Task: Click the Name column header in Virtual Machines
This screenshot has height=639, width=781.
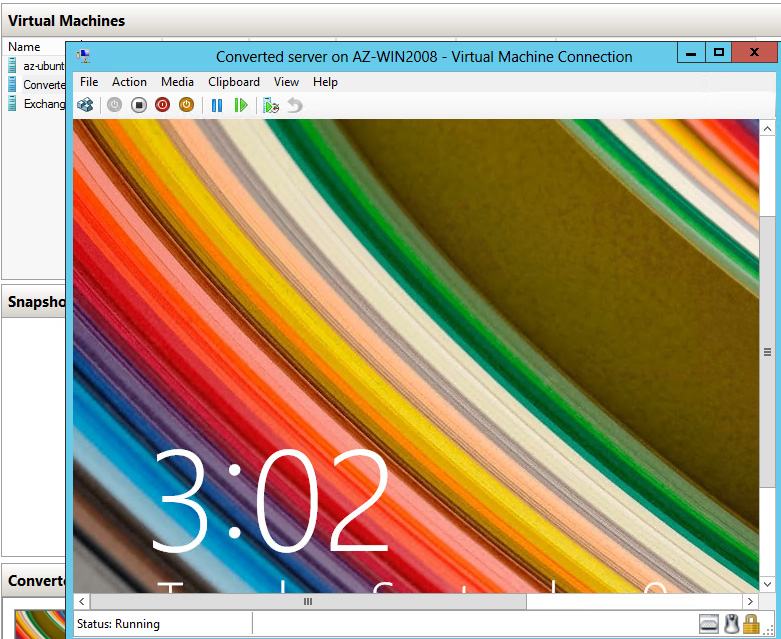Action: click(x=24, y=47)
